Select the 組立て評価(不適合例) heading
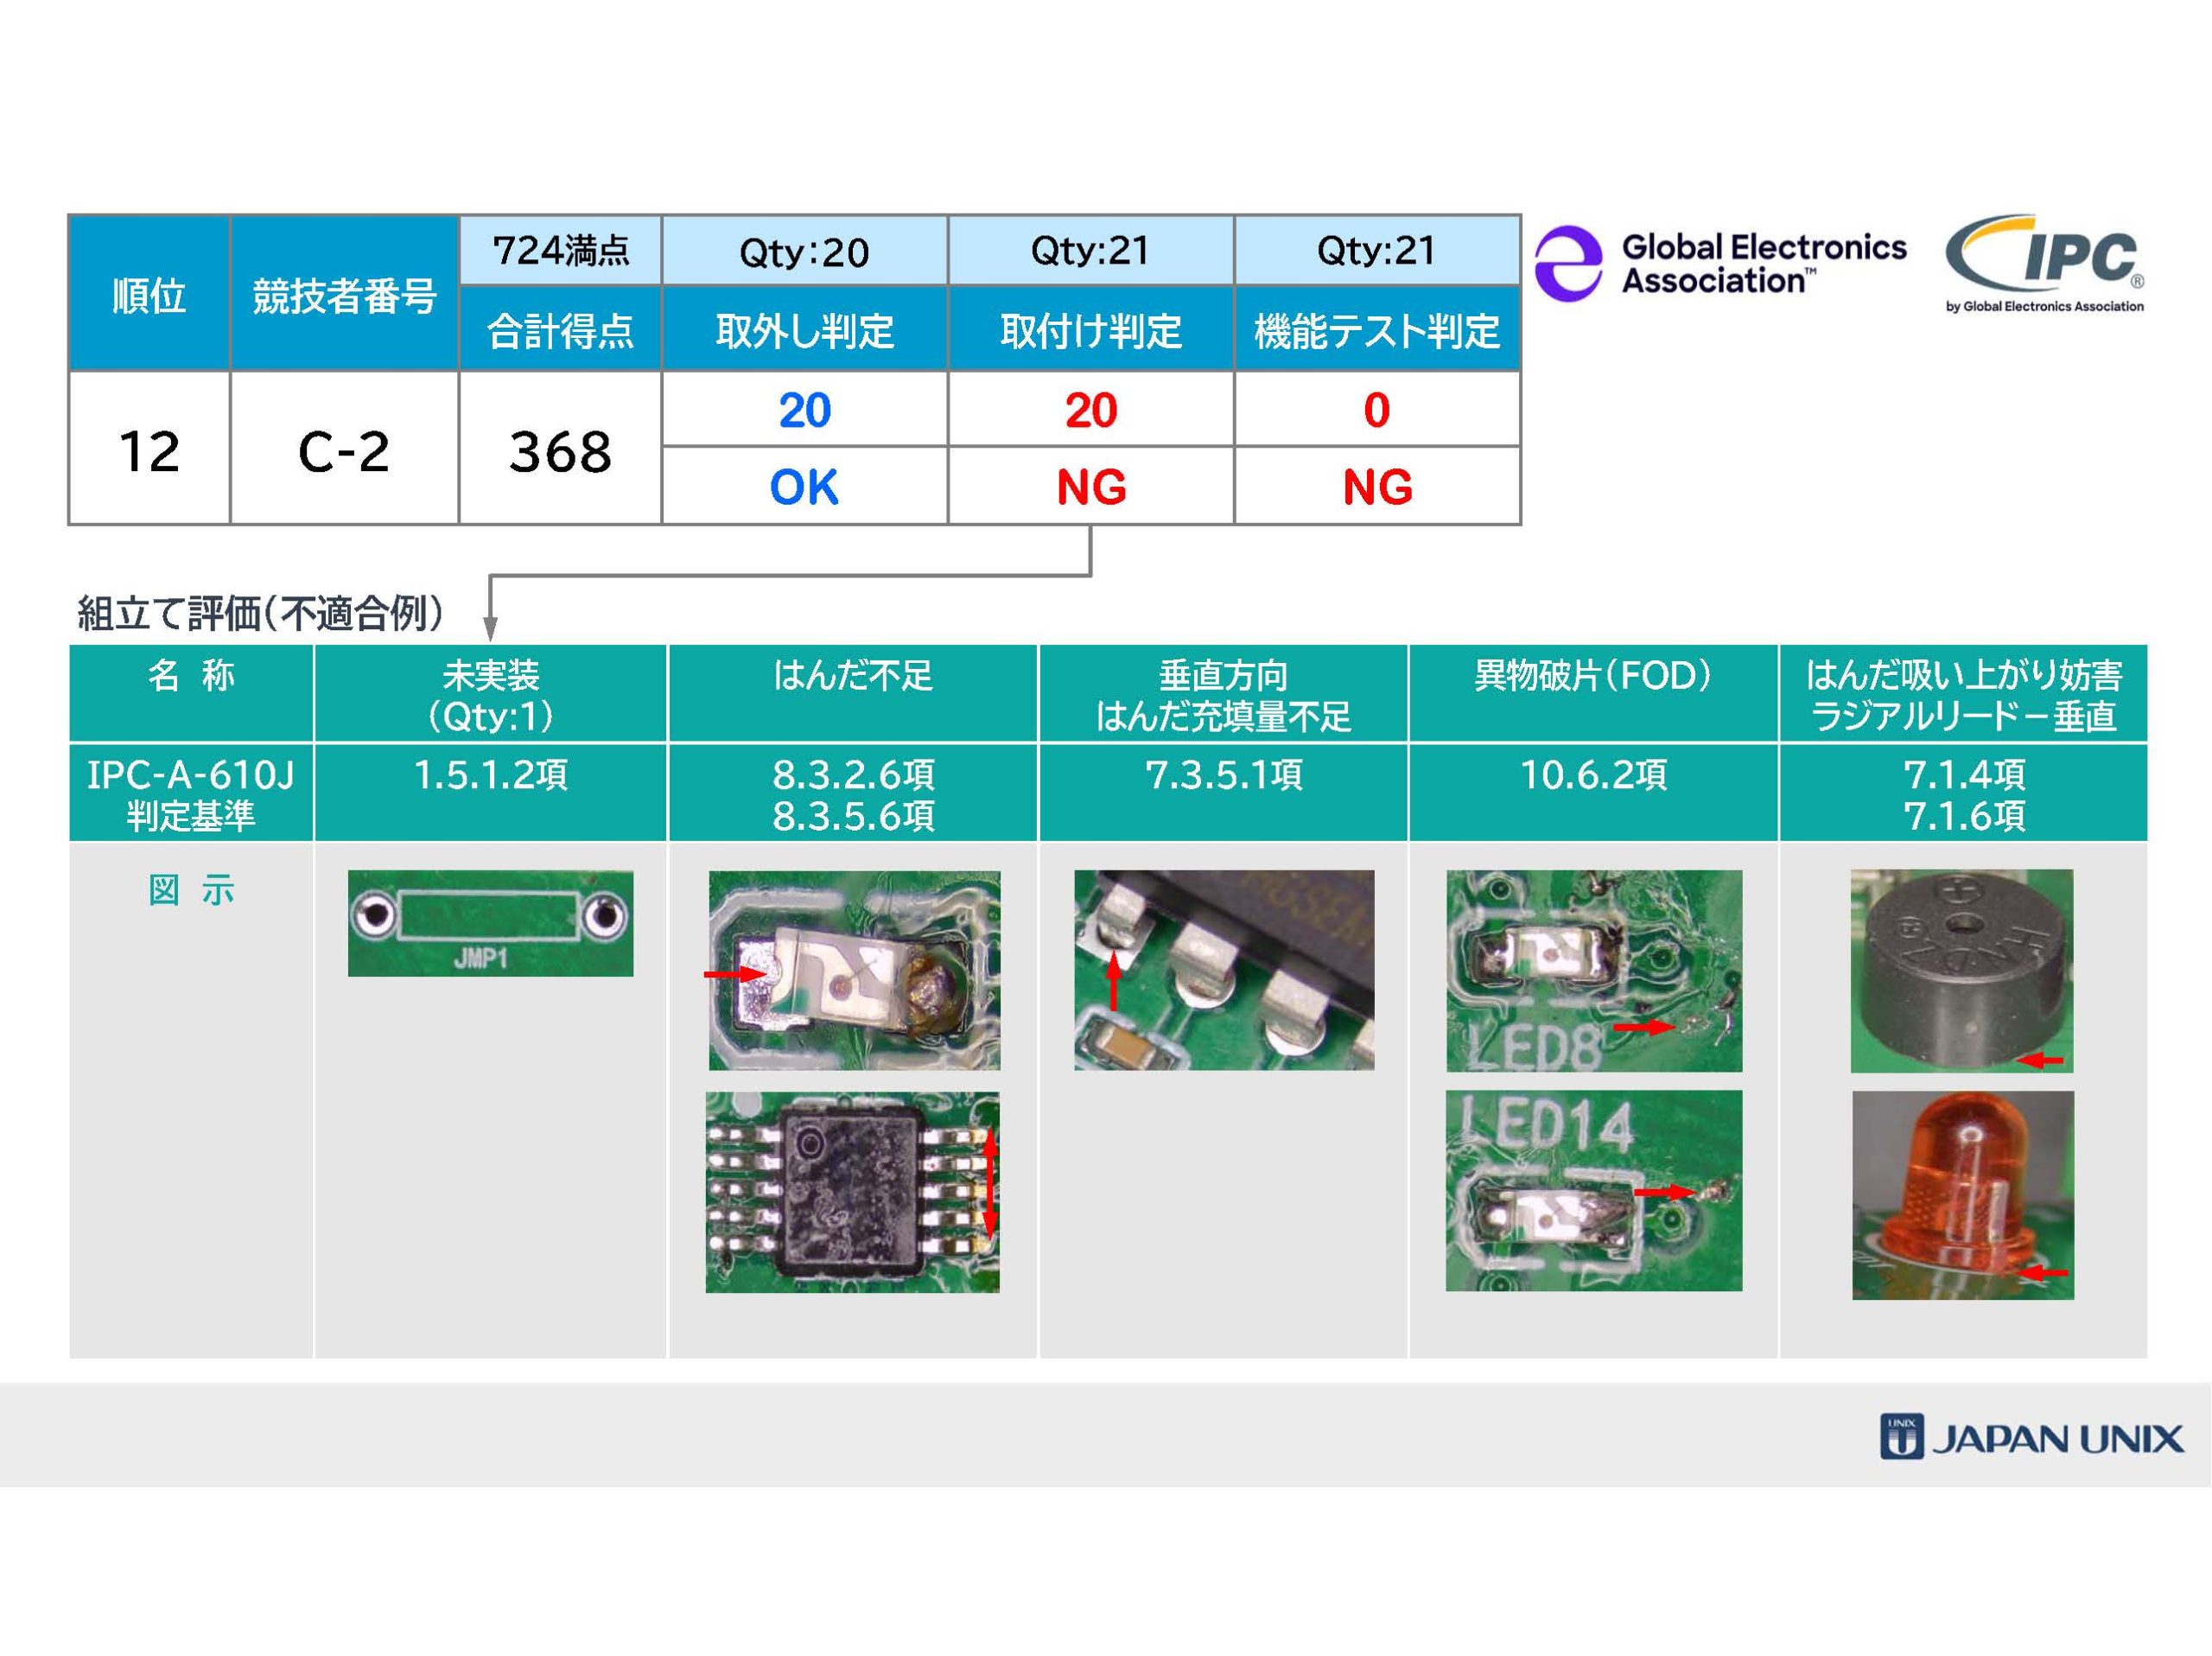The image size is (2212, 1656). [x=261, y=613]
